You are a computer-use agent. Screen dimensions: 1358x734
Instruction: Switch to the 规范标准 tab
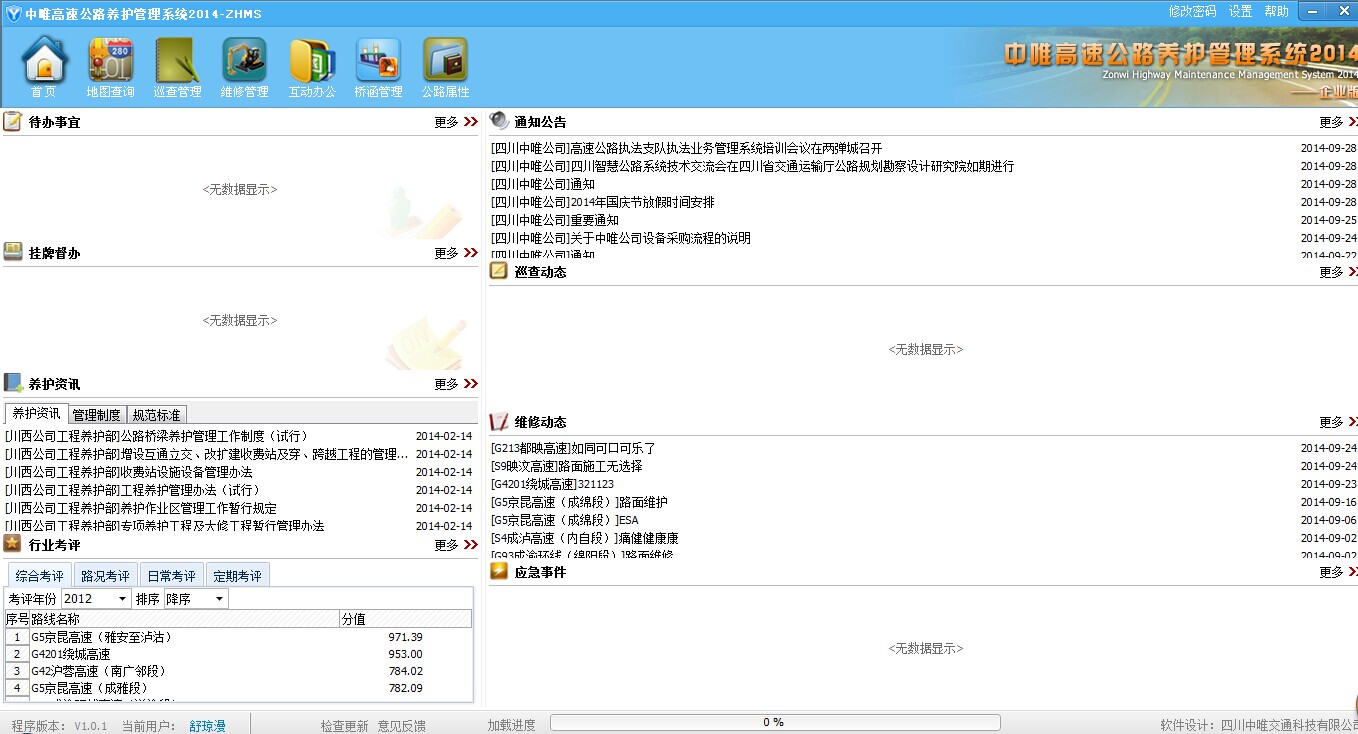pyautogui.click(x=157, y=415)
